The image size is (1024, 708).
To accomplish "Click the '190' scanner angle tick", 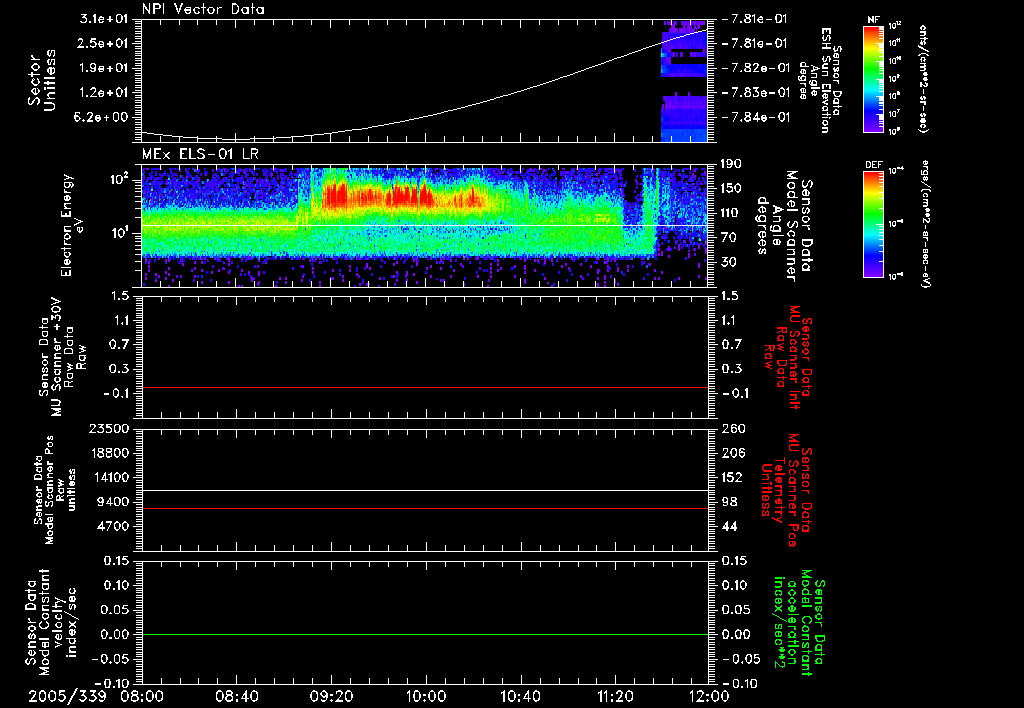I will [732, 164].
